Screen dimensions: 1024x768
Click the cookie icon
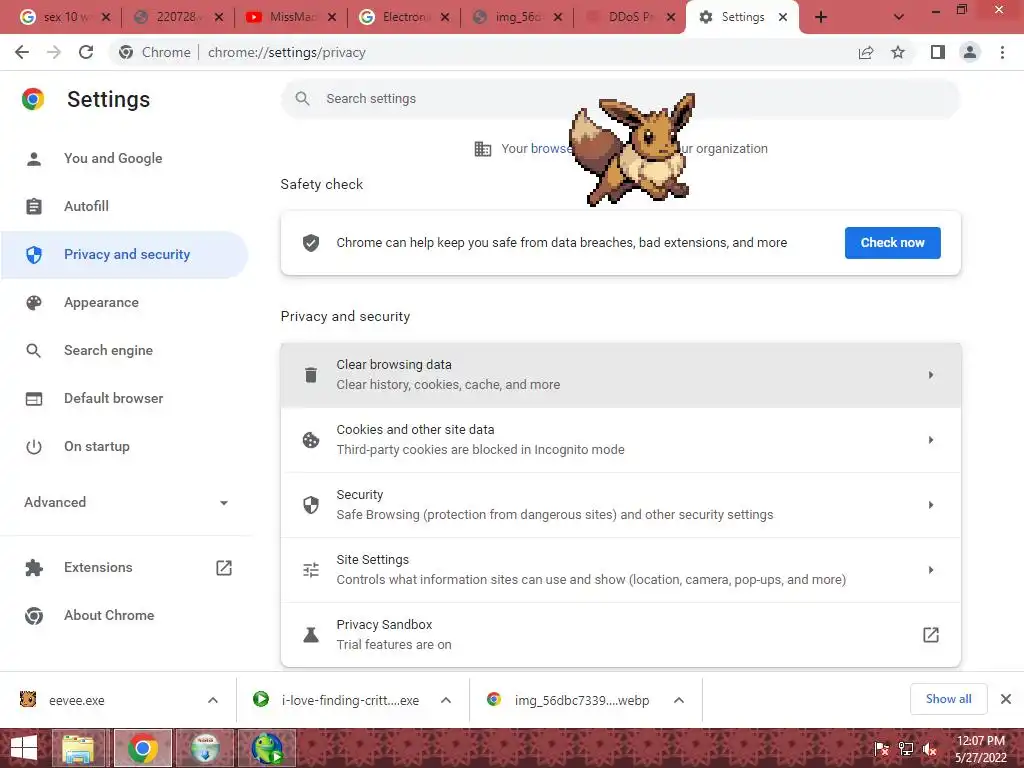click(311, 440)
